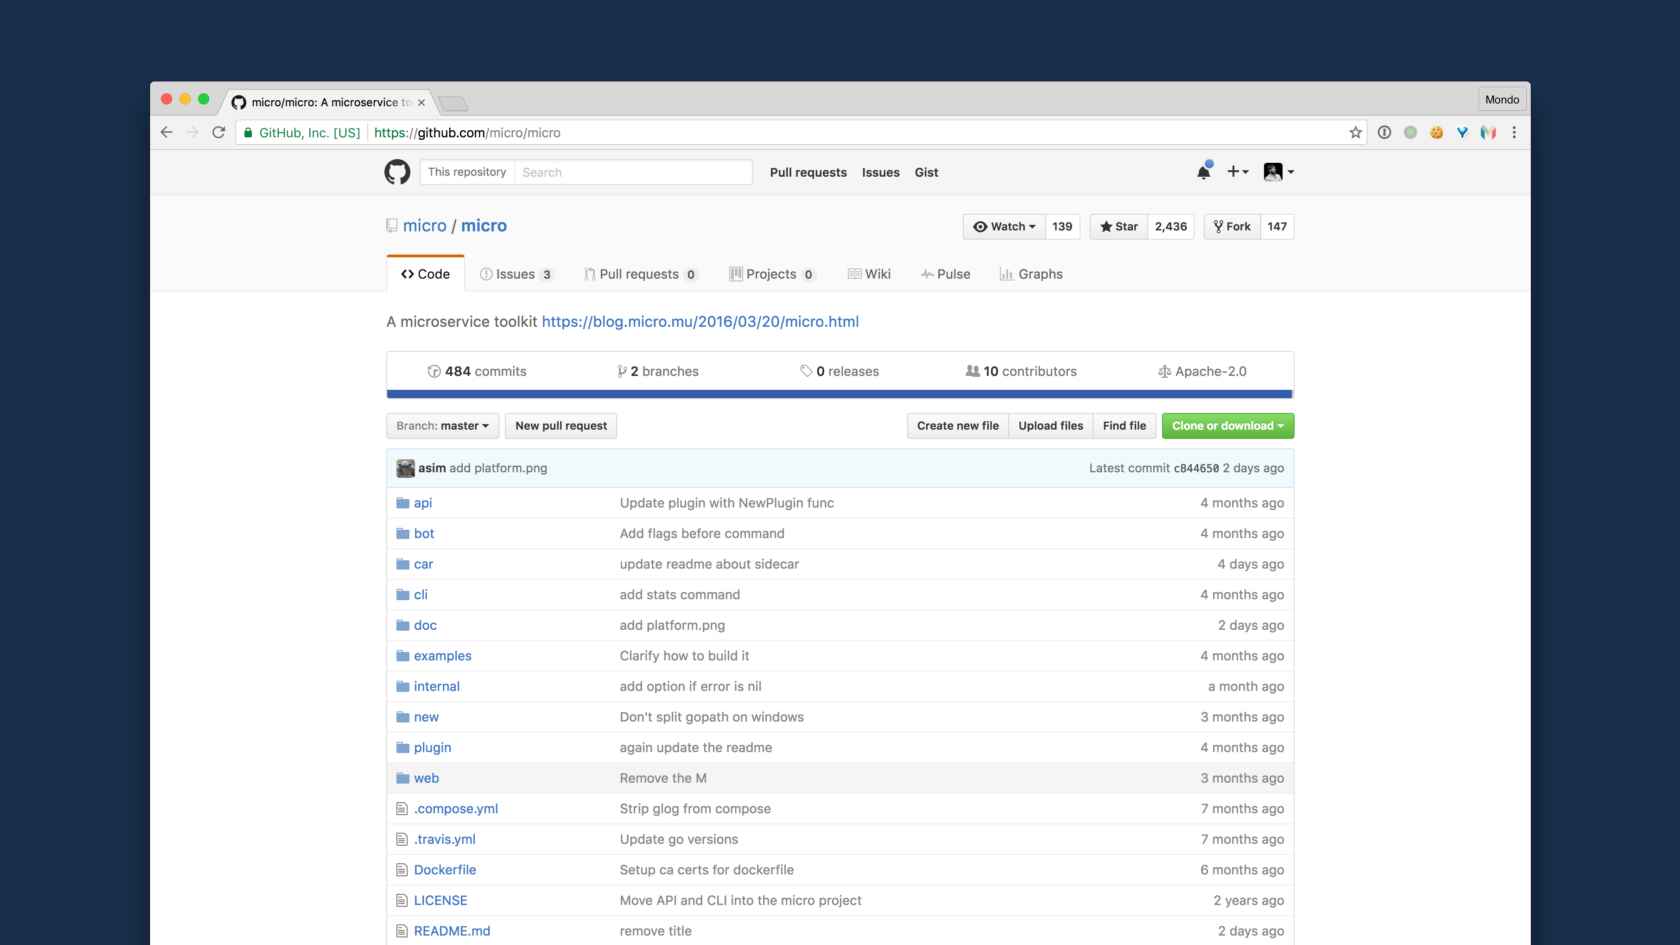Click the repository search field
The image size is (1680, 945).
click(632, 172)
